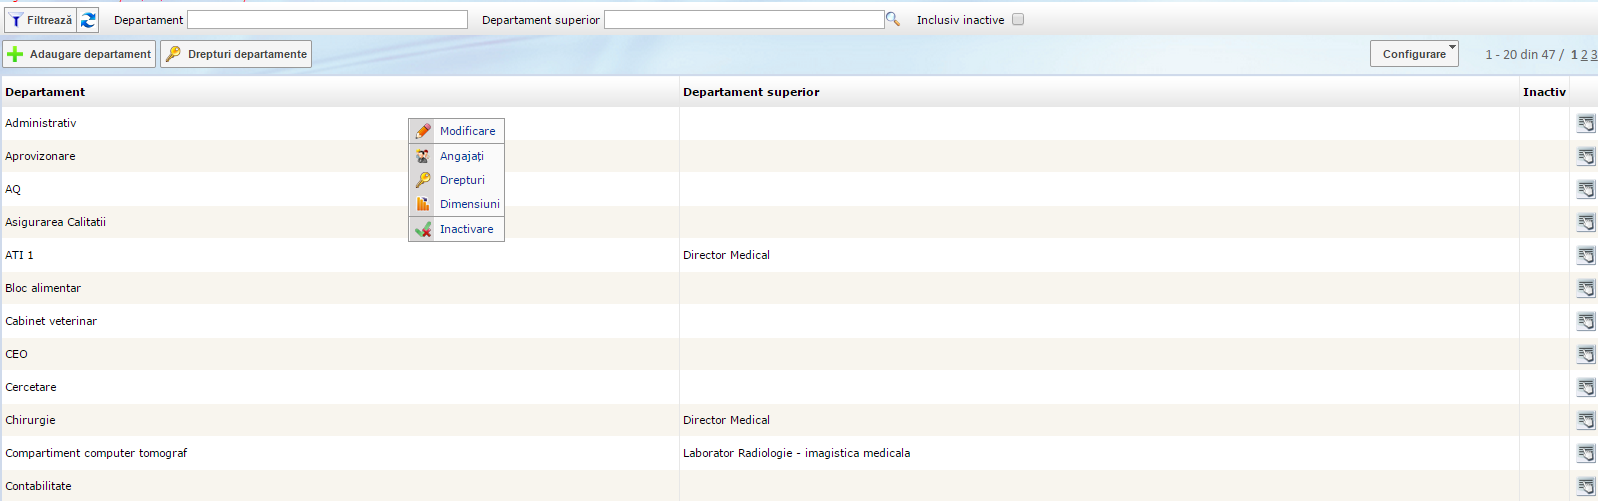Select Dimensiuni in the context menu
The height and width of the screenshot is (501, 1598).
tap(469, 204)
